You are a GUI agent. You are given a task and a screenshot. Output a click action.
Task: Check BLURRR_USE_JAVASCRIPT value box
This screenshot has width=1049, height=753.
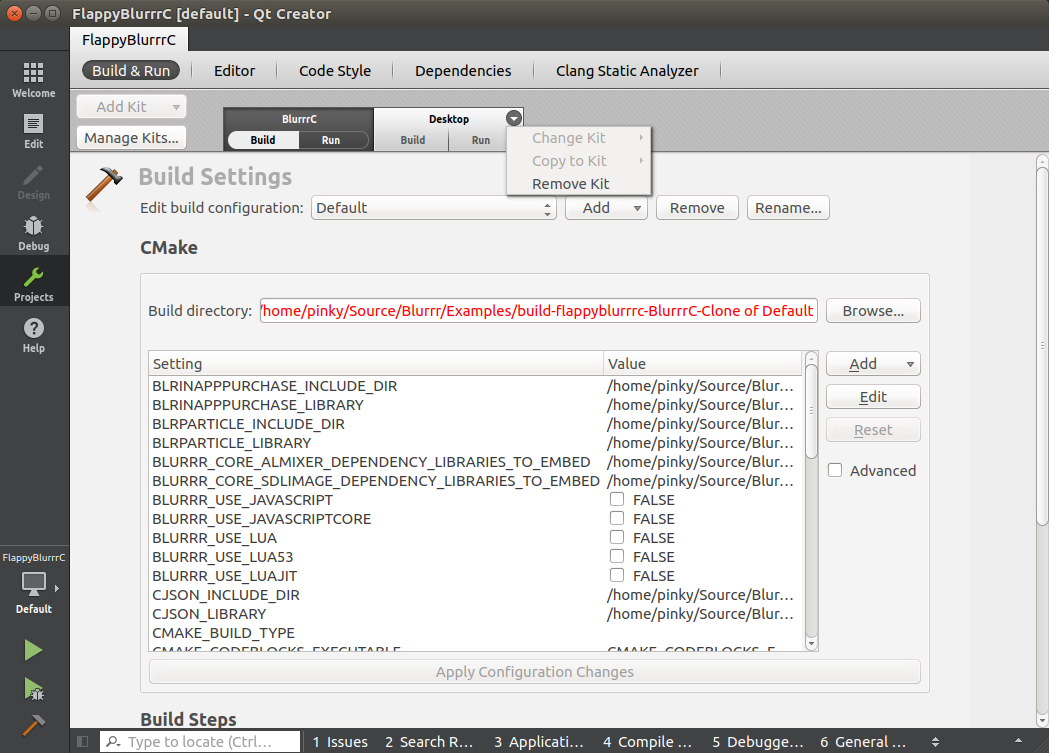(x=617, y=499)
